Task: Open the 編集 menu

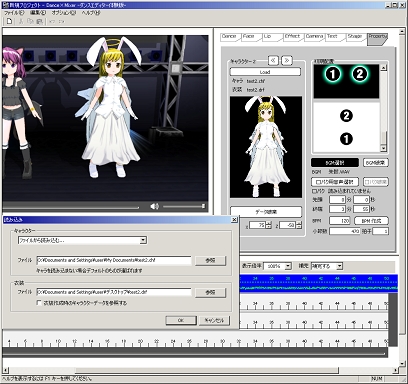Action: pos(38,13)
